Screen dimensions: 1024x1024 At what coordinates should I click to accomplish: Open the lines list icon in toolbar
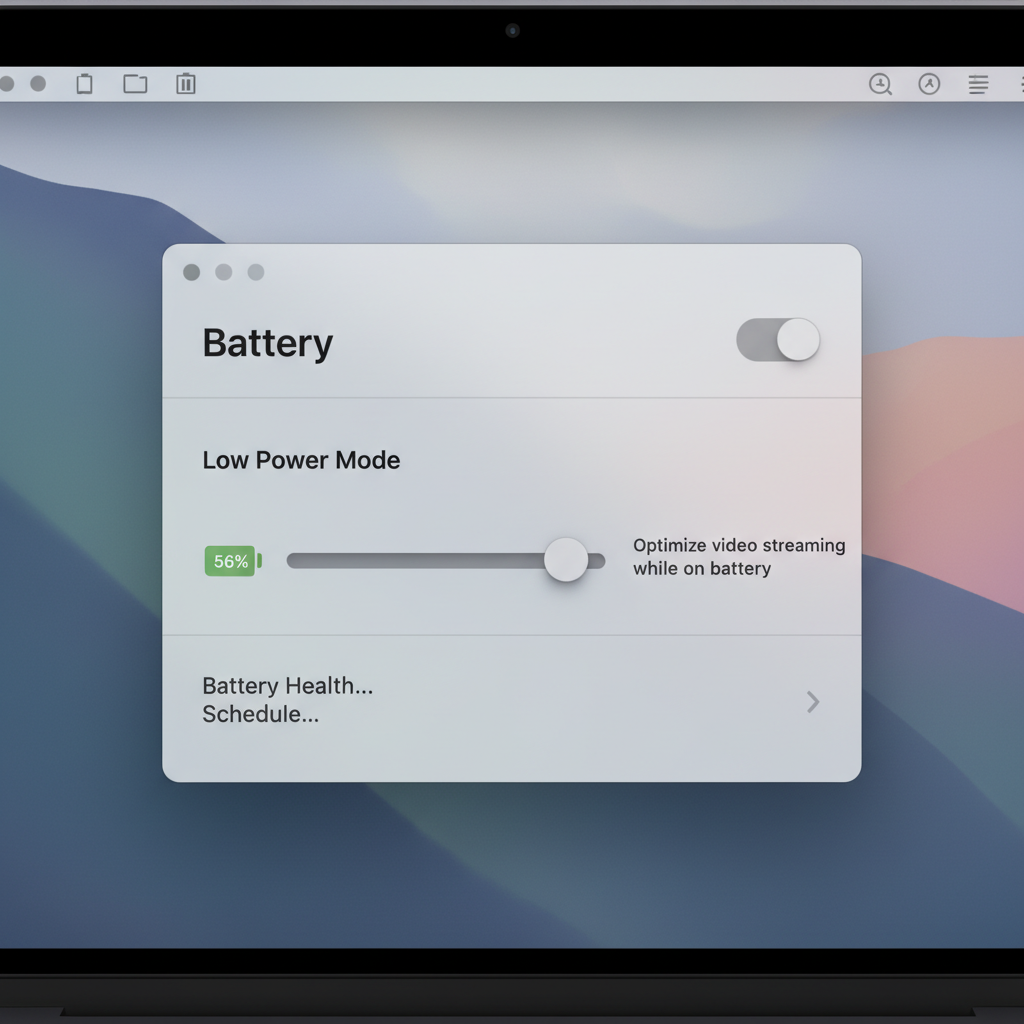pos(978,85)
